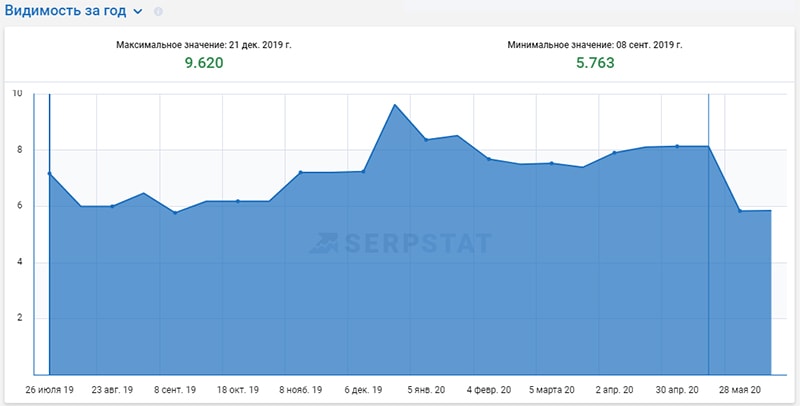
Task: Click the 28 мая 20 x-axis label
Action: 741,389
